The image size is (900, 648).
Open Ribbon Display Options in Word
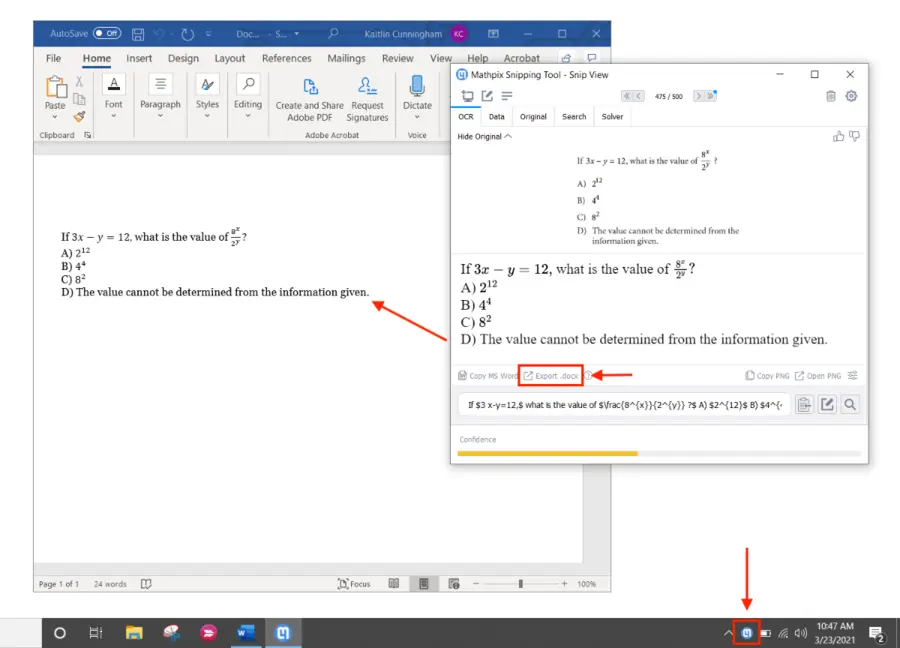pos(493,34)
